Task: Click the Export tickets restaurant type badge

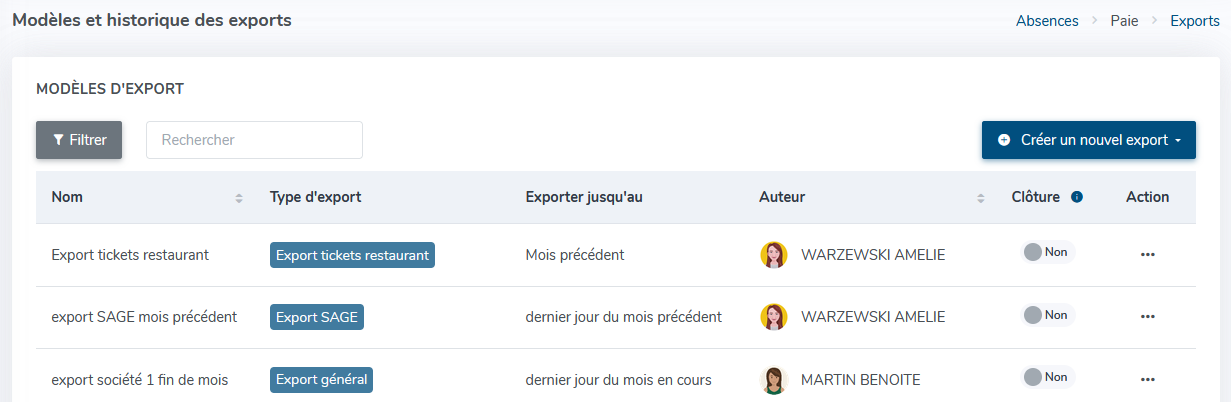Action: point(352,255)
